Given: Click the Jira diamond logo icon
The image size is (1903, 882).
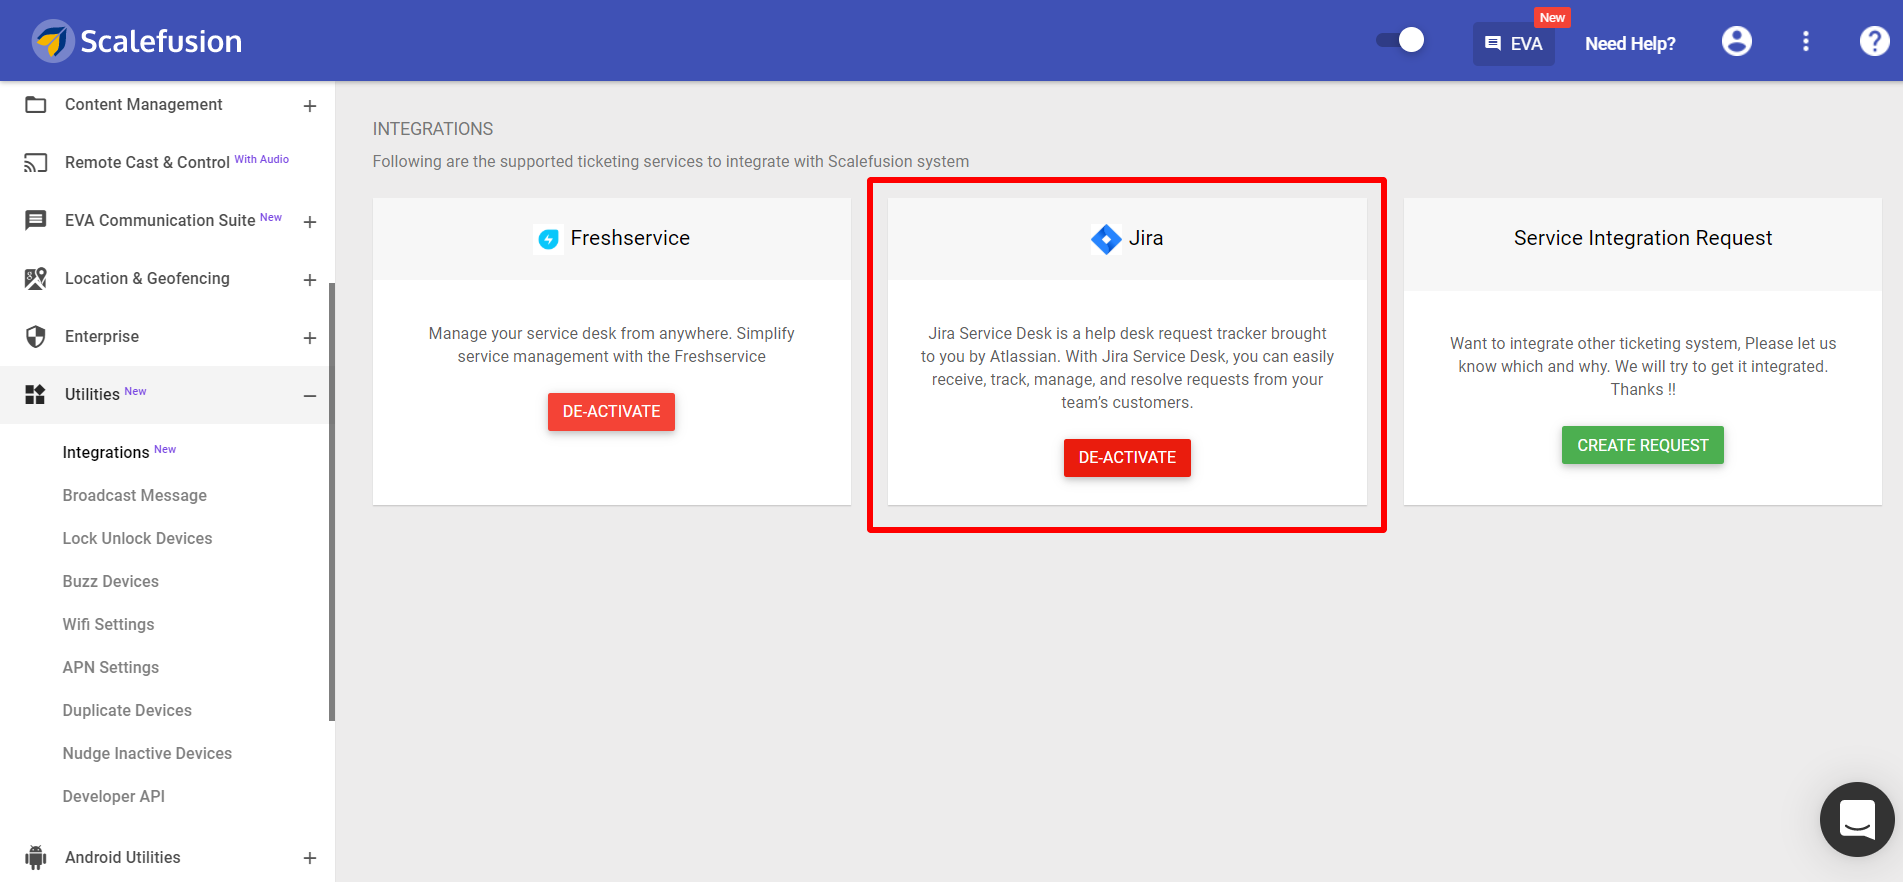Looking at the screenshot, I should [1106, 239].
